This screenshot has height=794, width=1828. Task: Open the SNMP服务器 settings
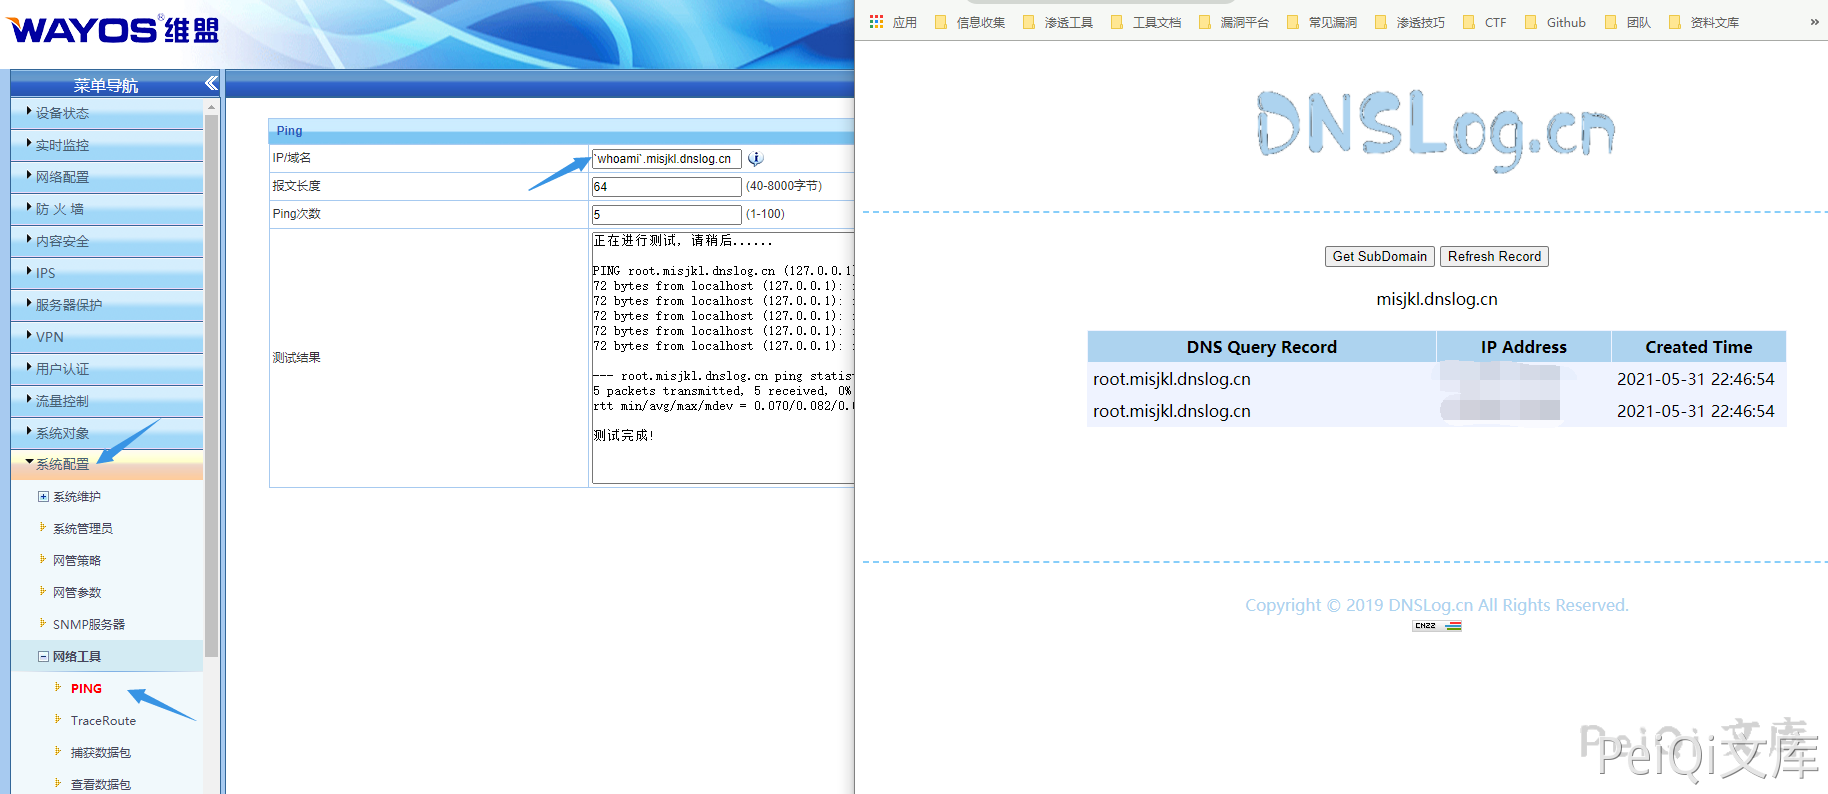[88, 625]
